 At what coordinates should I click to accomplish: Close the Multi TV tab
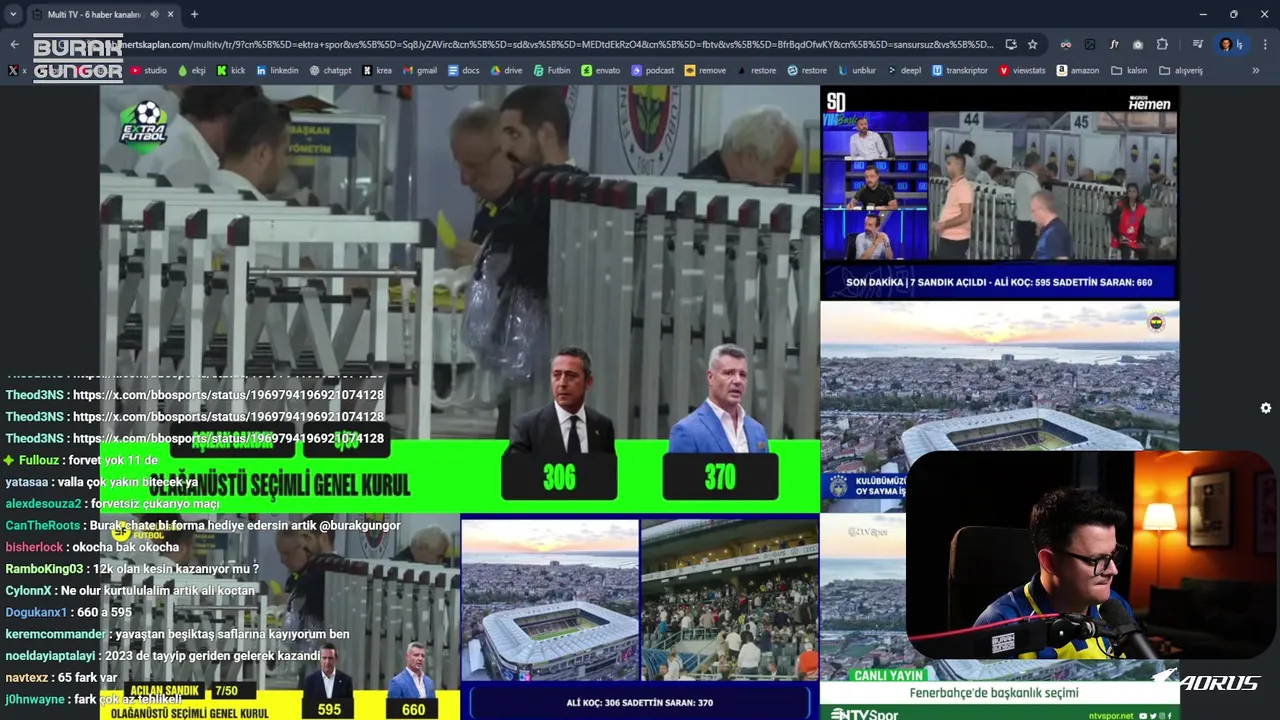pyautogui.click(x=170, y=15)
